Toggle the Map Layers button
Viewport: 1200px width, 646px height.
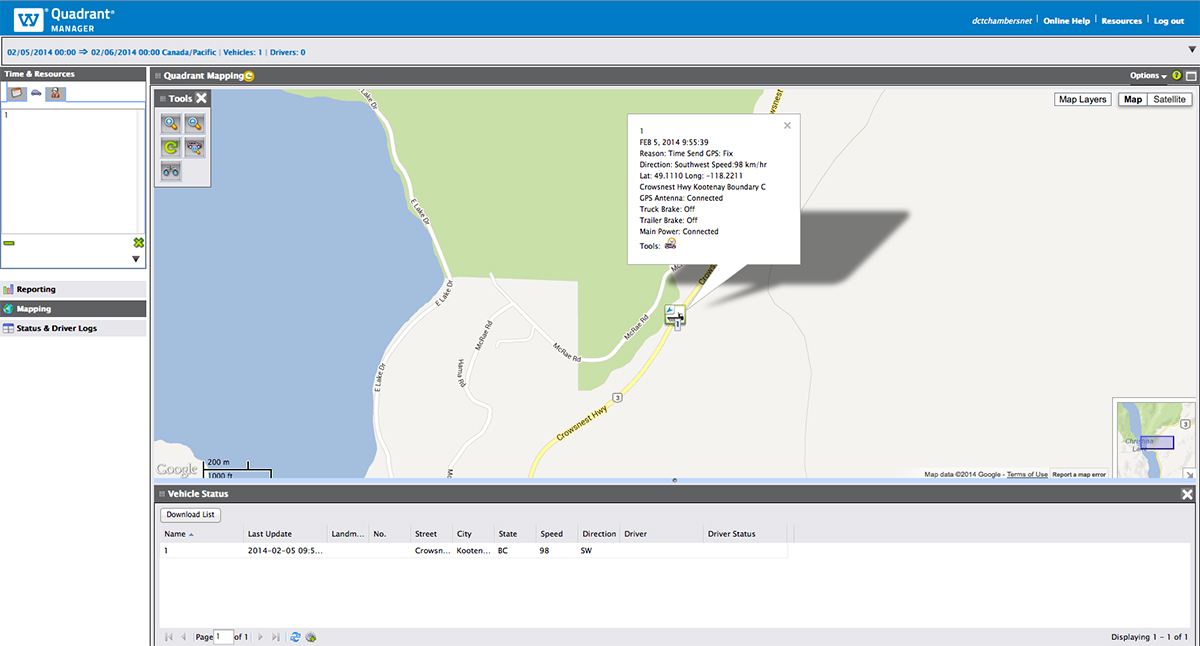pyautogui.click(x=1083, y=100)
